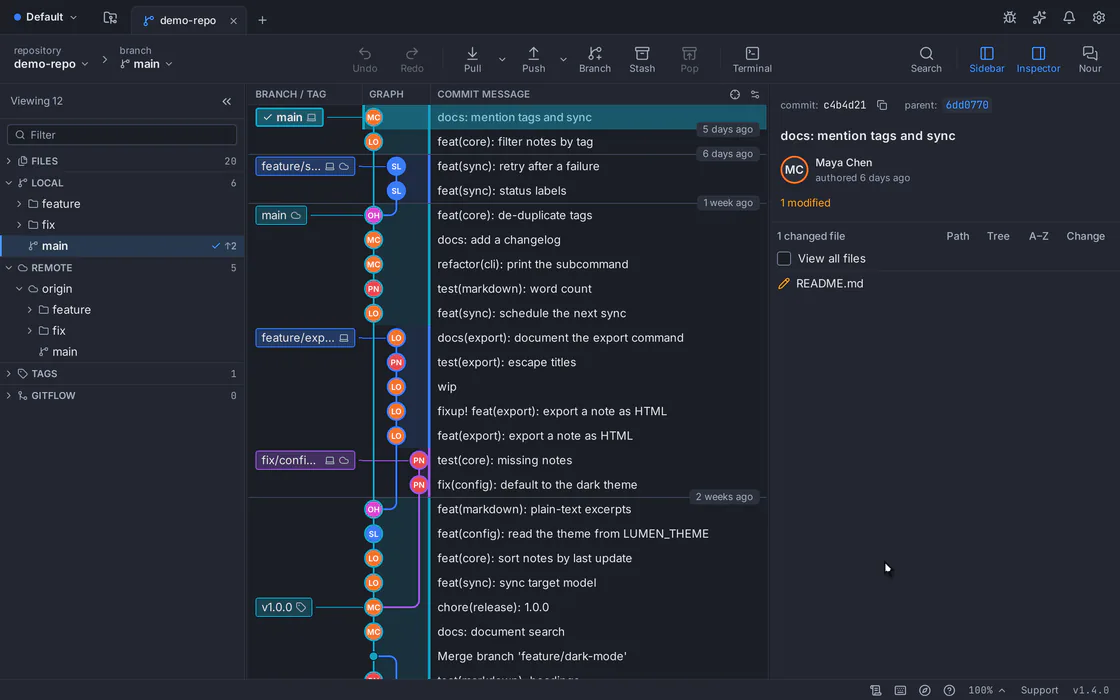Open the main branch dropdown
This screenshot has height=700, width=1120.
tap(146, 64)
